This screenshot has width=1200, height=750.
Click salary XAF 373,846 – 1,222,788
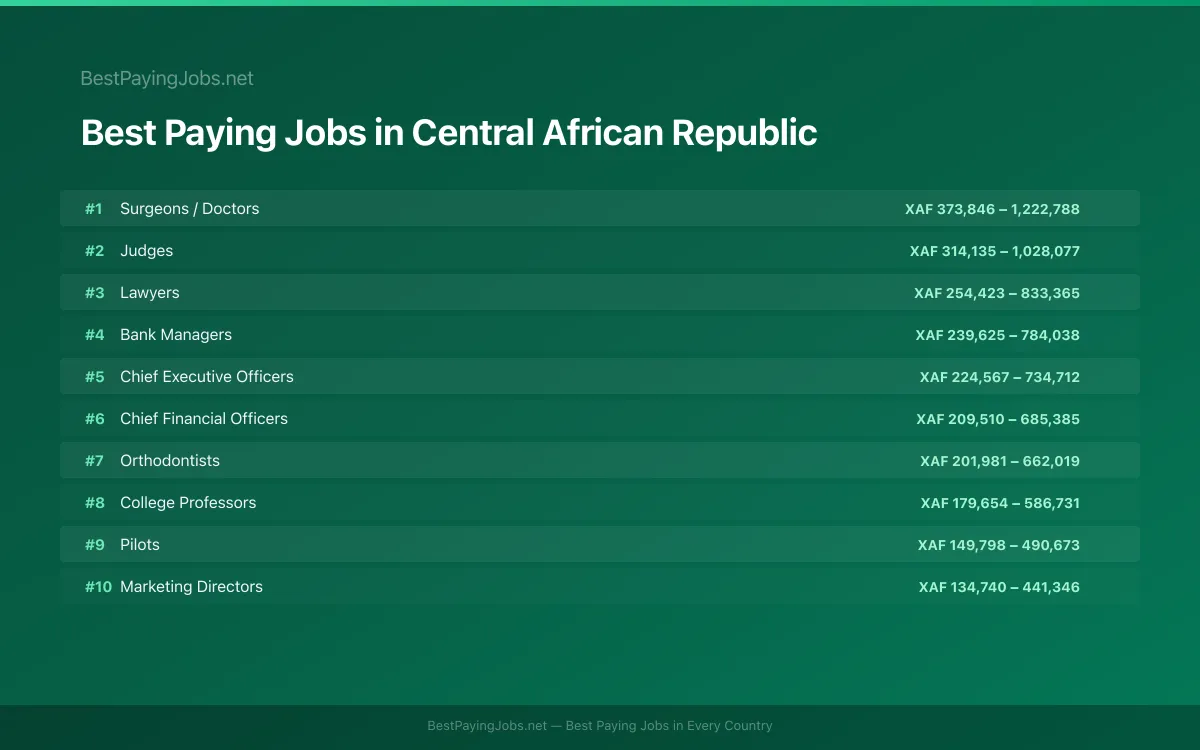click(x=992, y=209)
